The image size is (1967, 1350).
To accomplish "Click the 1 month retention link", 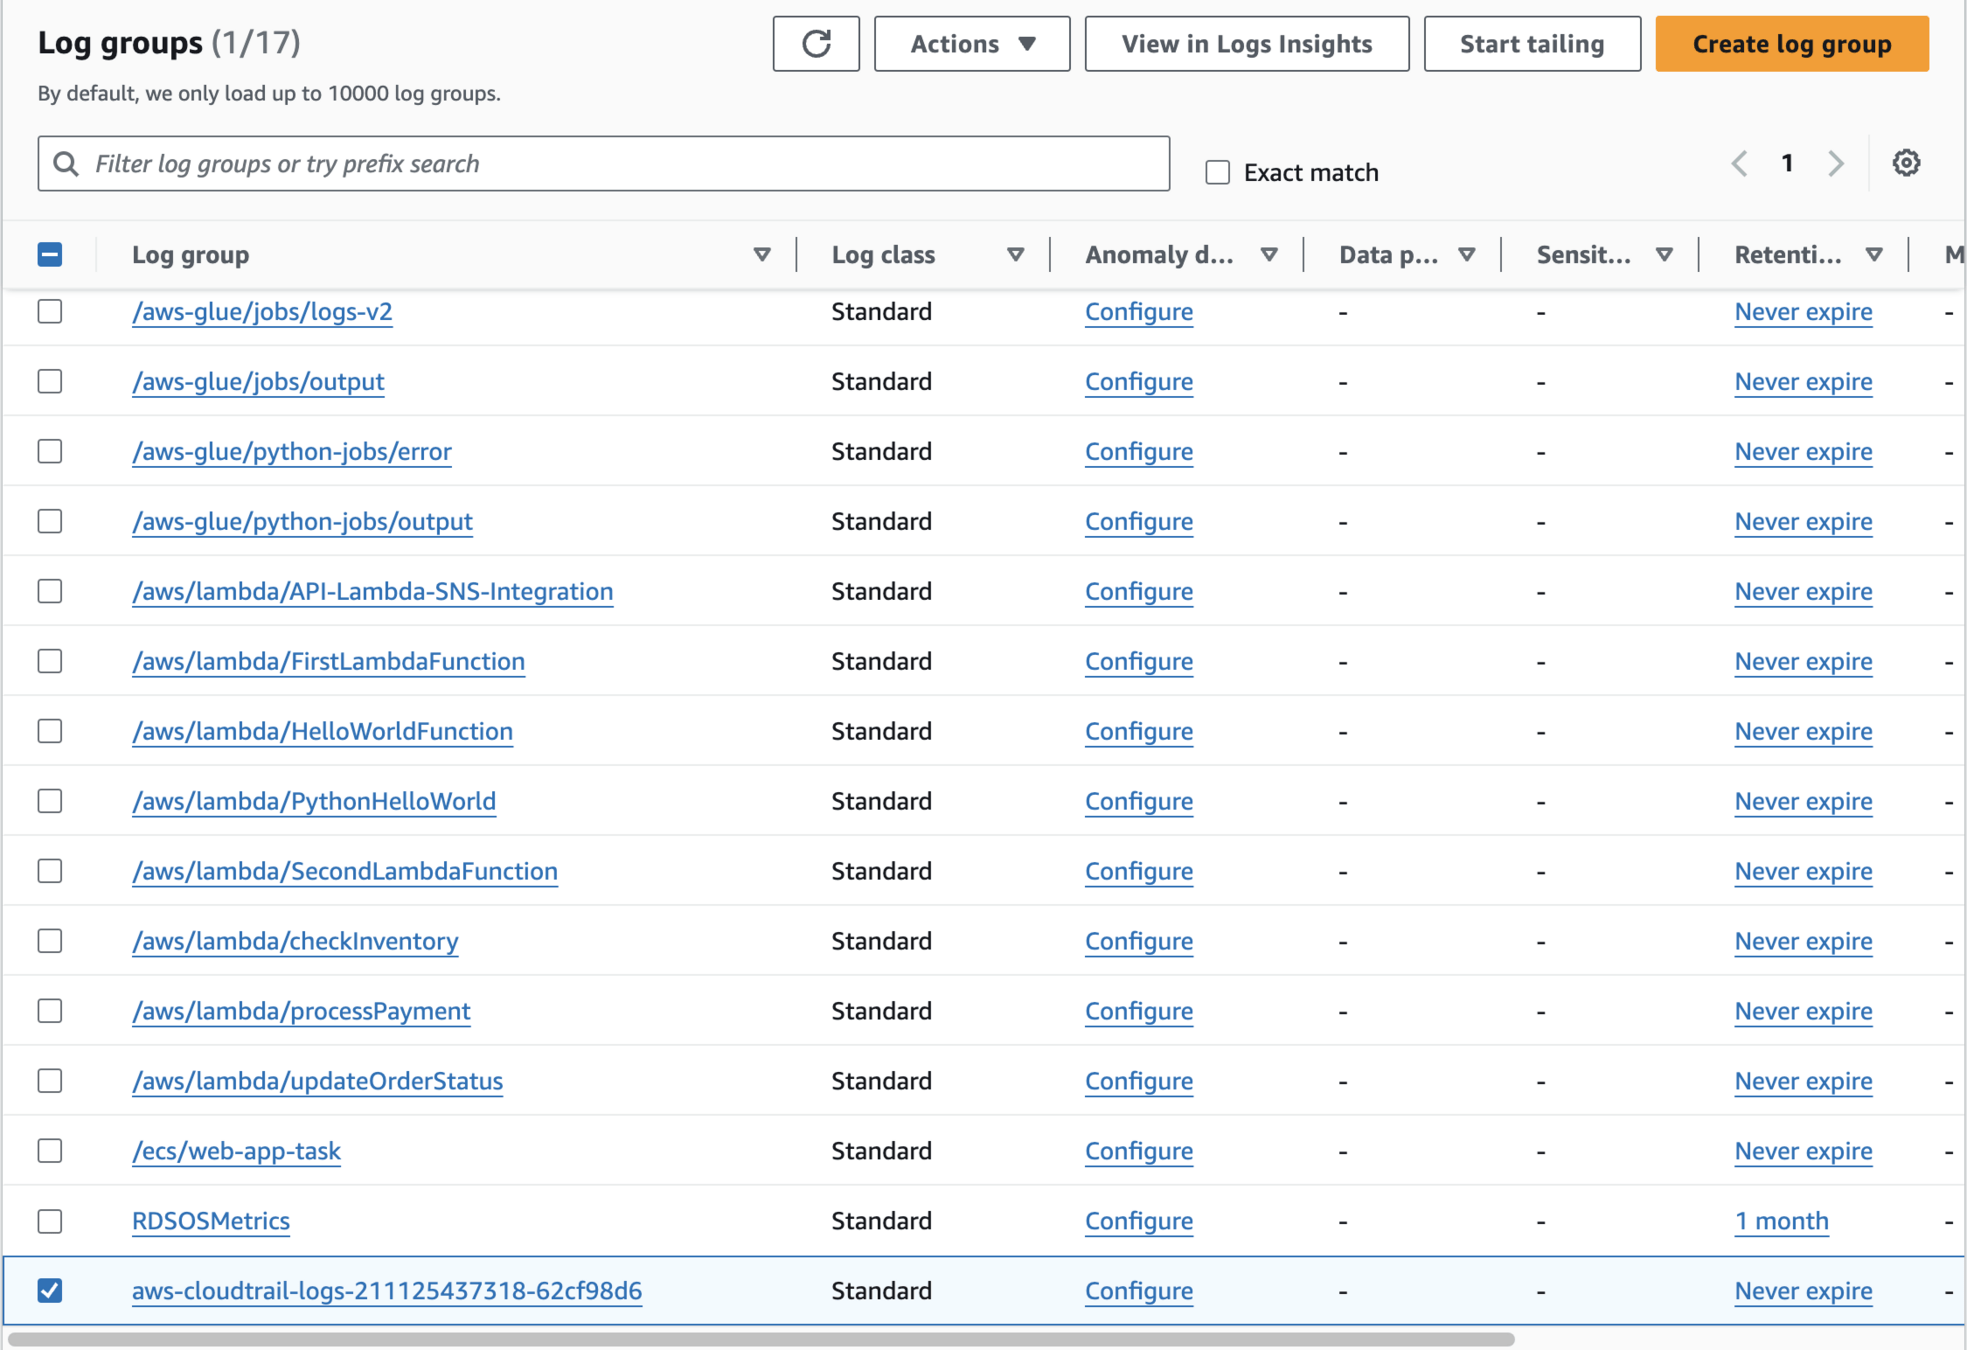I will pos(1781,1221).
